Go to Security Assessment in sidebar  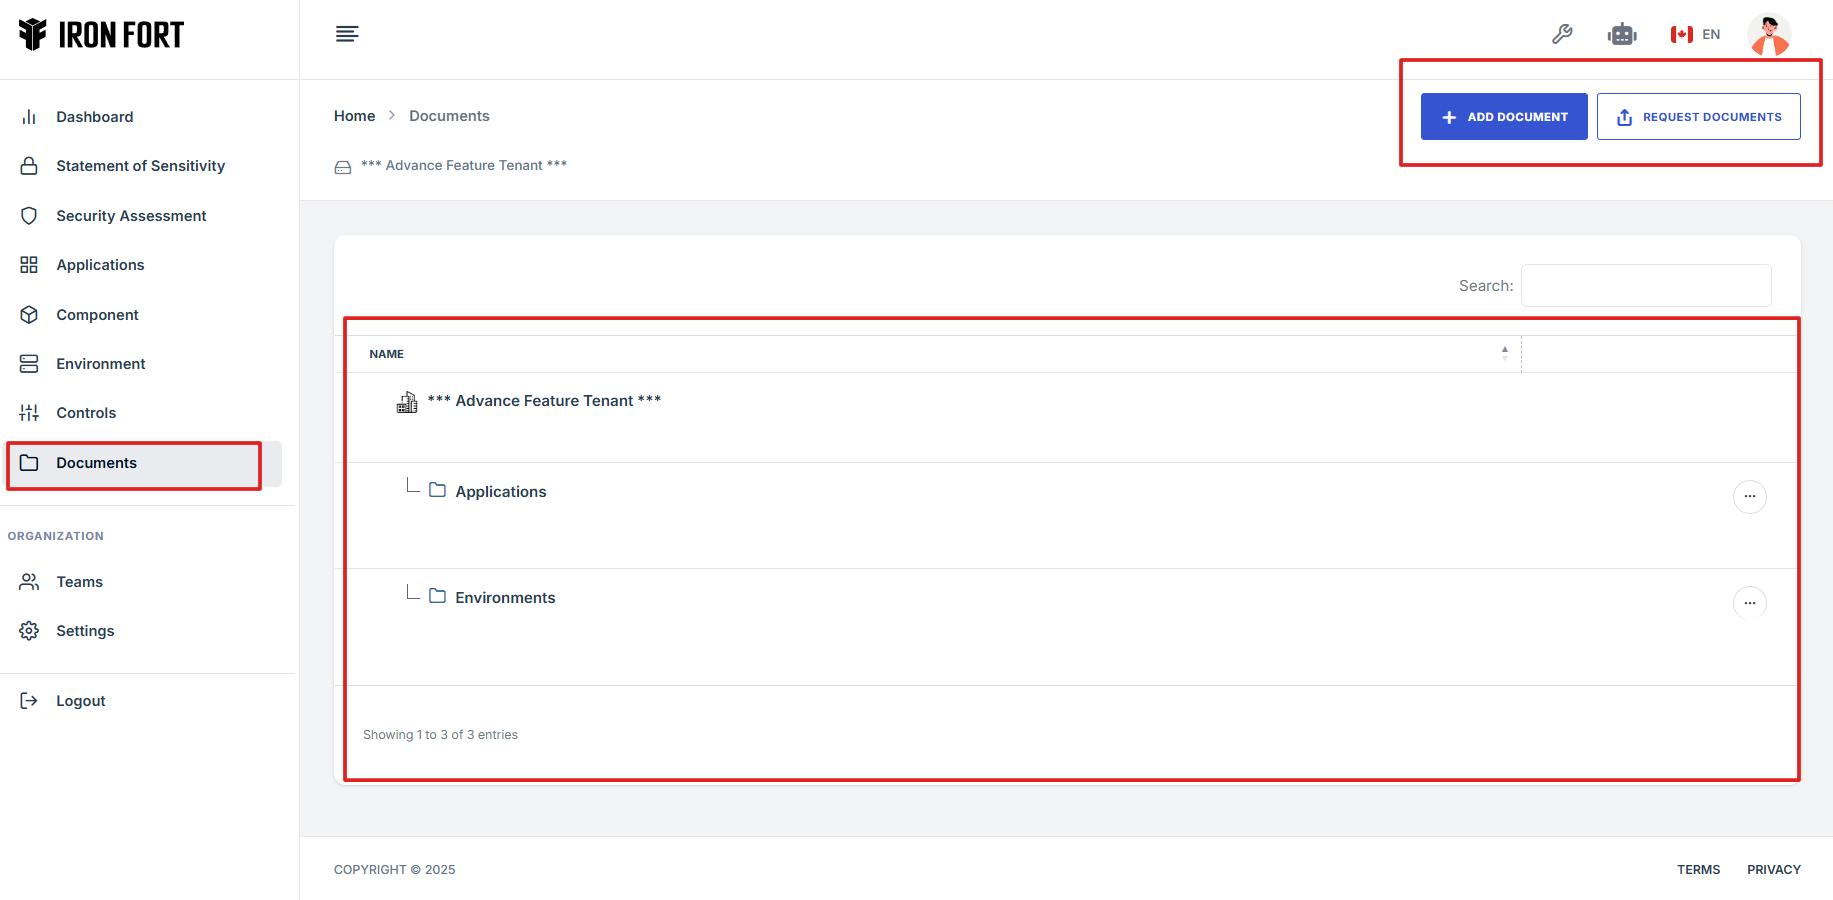[x=131, y=216]
